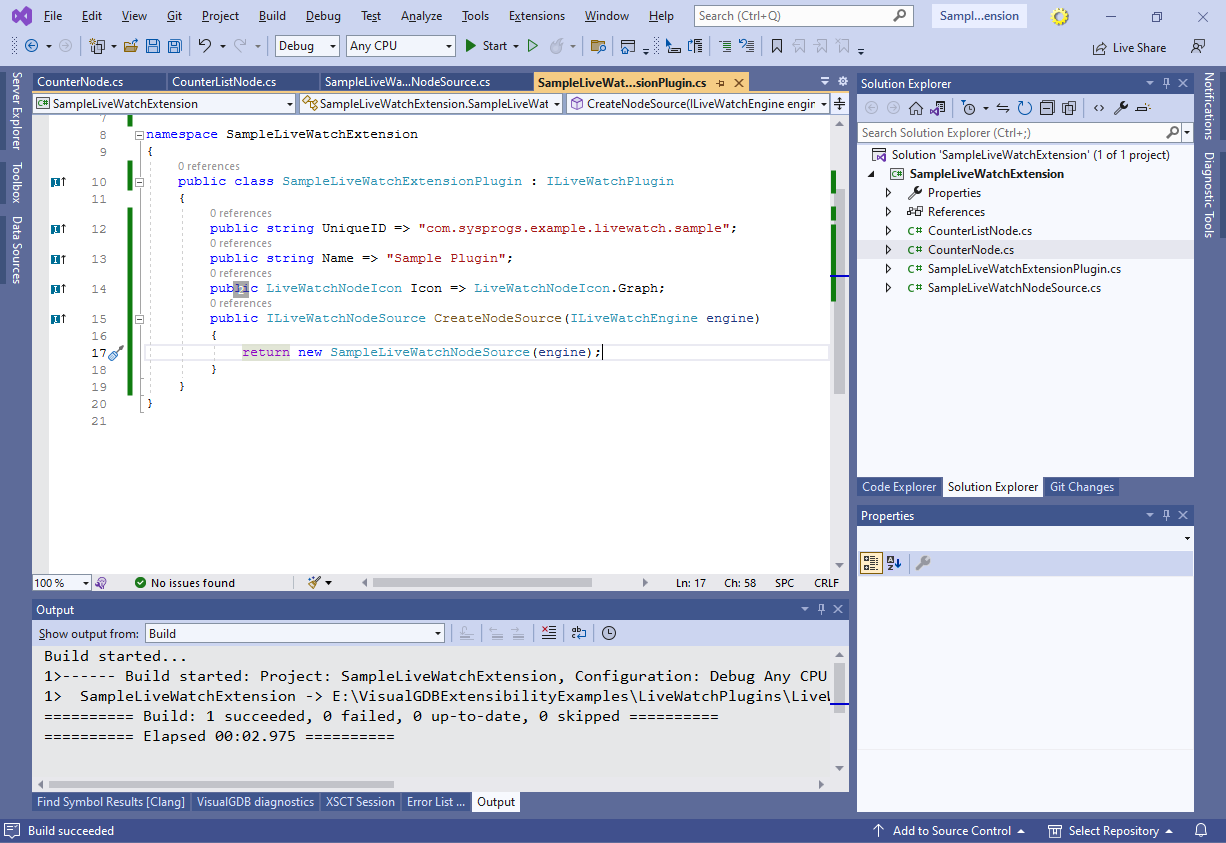The image size is (1226, 843).
Task: Click the Save single-file icon
Action: tap(153, 46)
